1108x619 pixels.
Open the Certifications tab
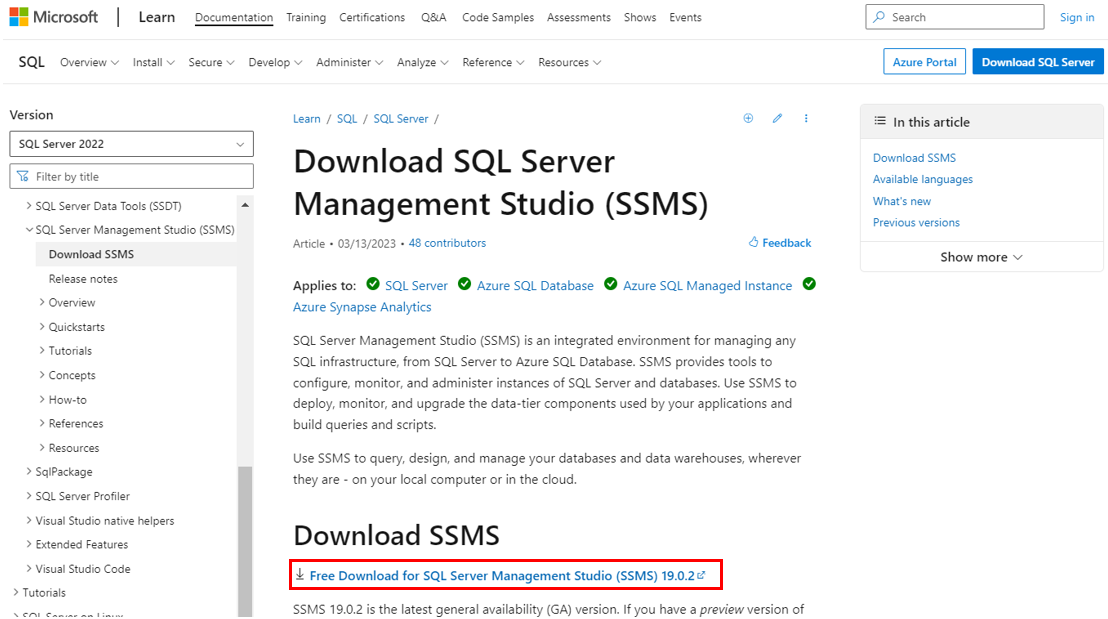point(372,17)
